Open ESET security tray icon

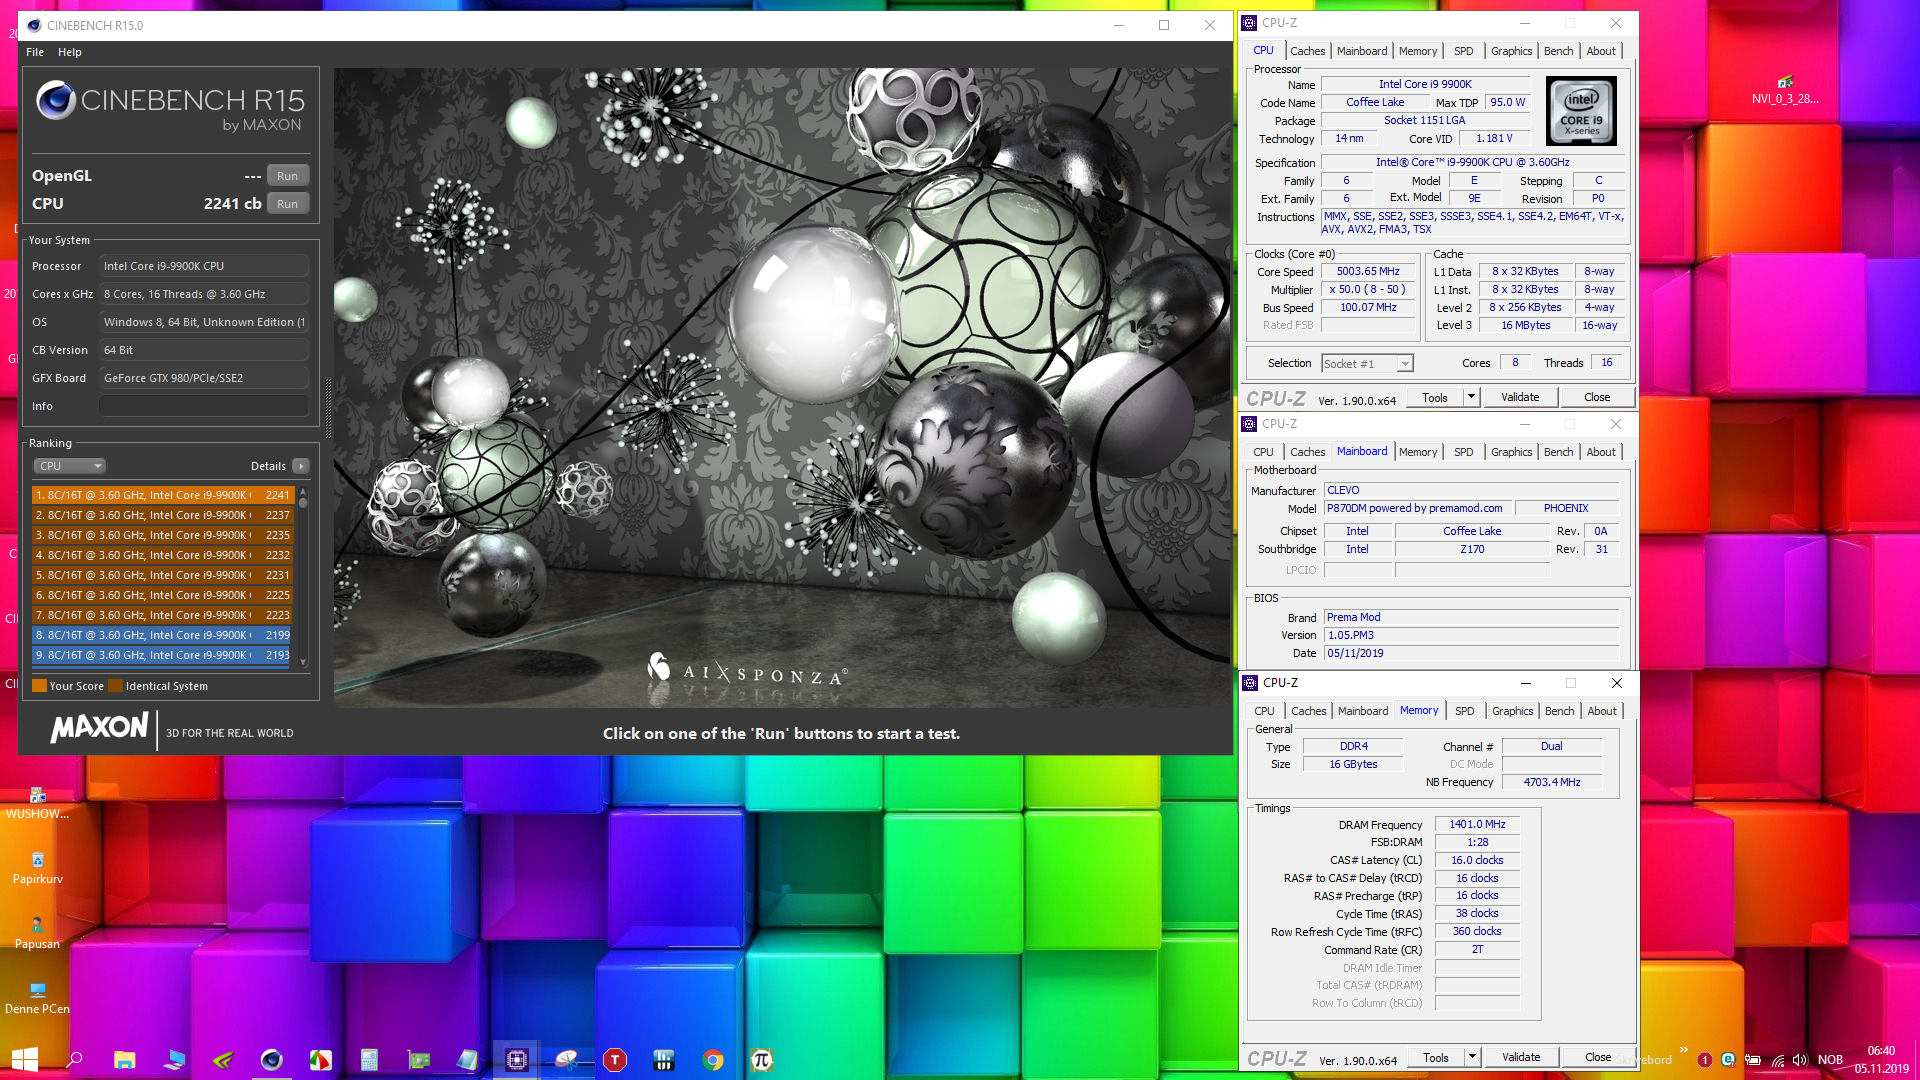[1729, 1060]
